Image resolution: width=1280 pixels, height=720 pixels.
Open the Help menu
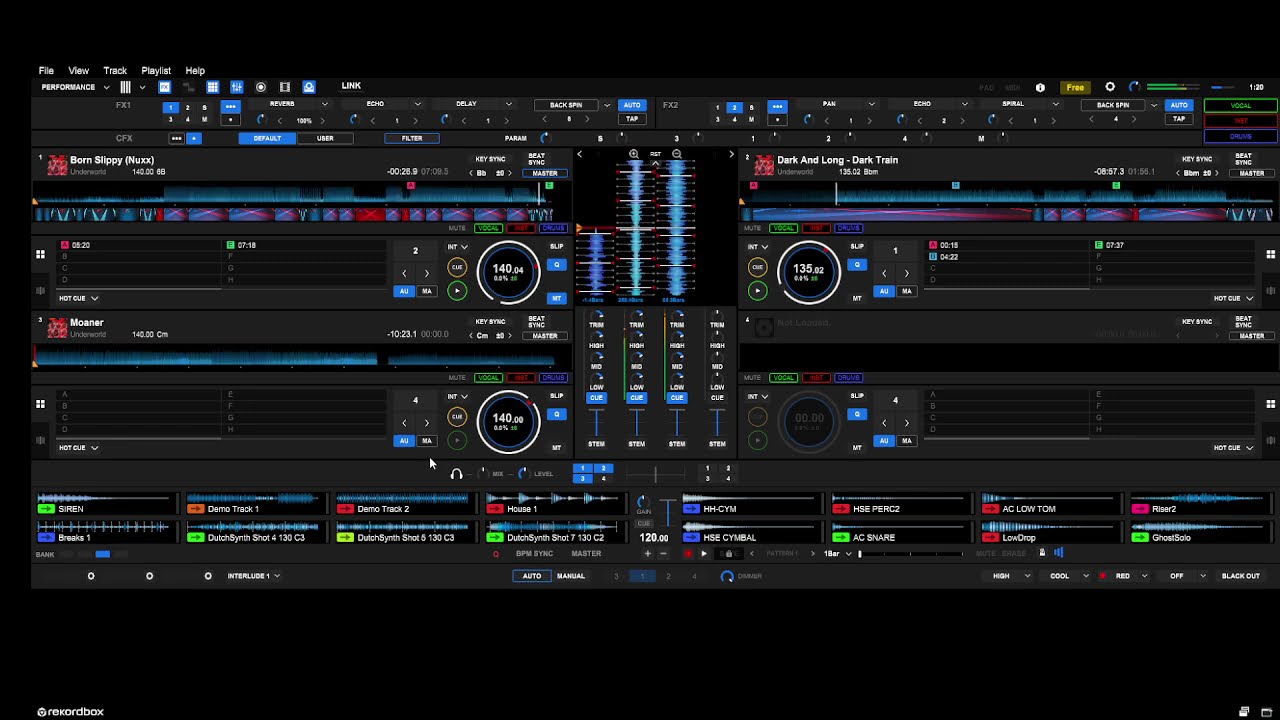tap(195, 71)
